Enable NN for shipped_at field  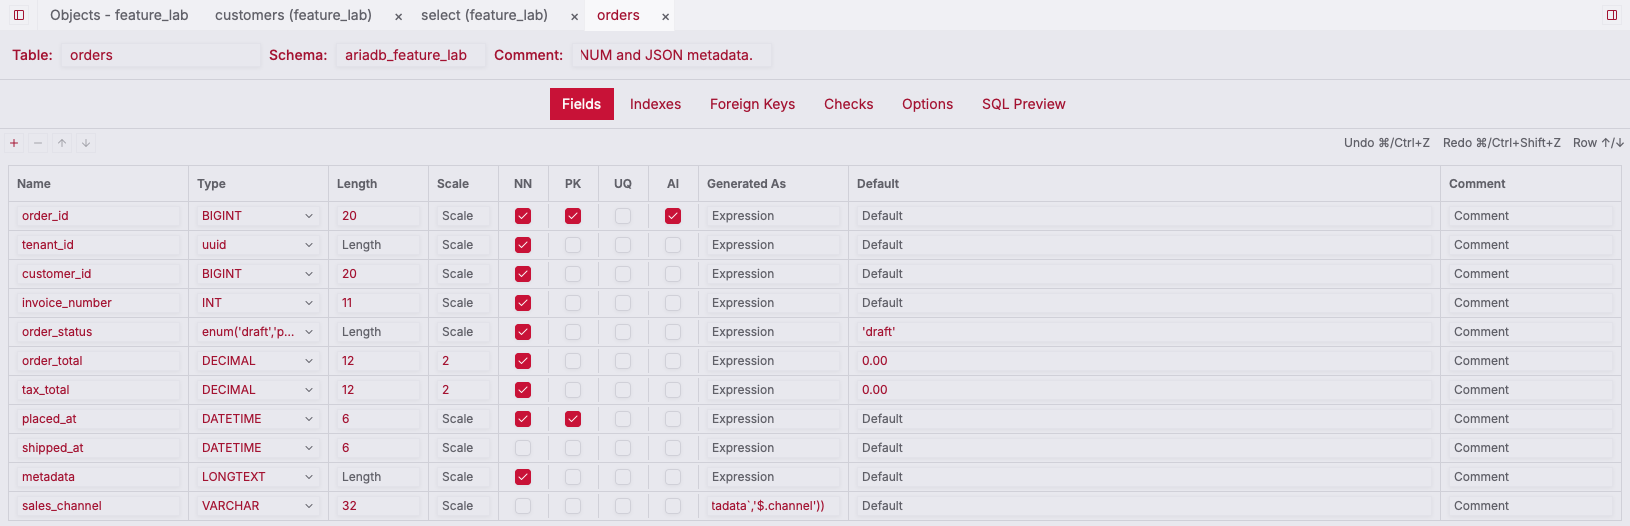click(x=523, y=448)
